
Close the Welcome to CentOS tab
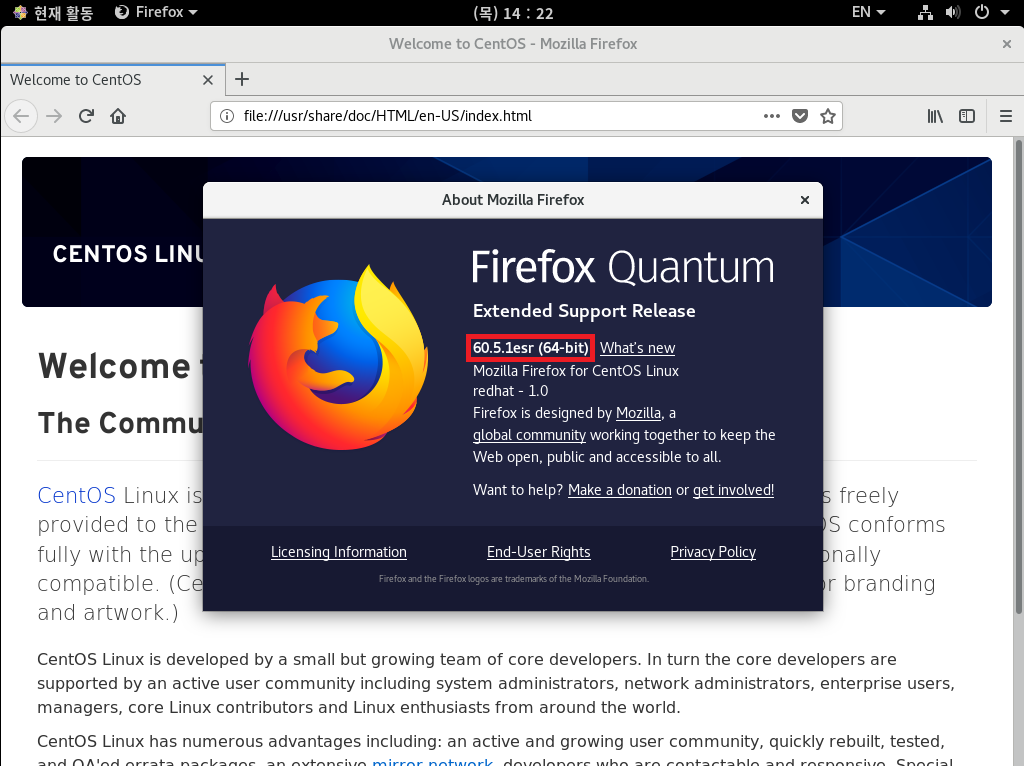tap(208, 80)
